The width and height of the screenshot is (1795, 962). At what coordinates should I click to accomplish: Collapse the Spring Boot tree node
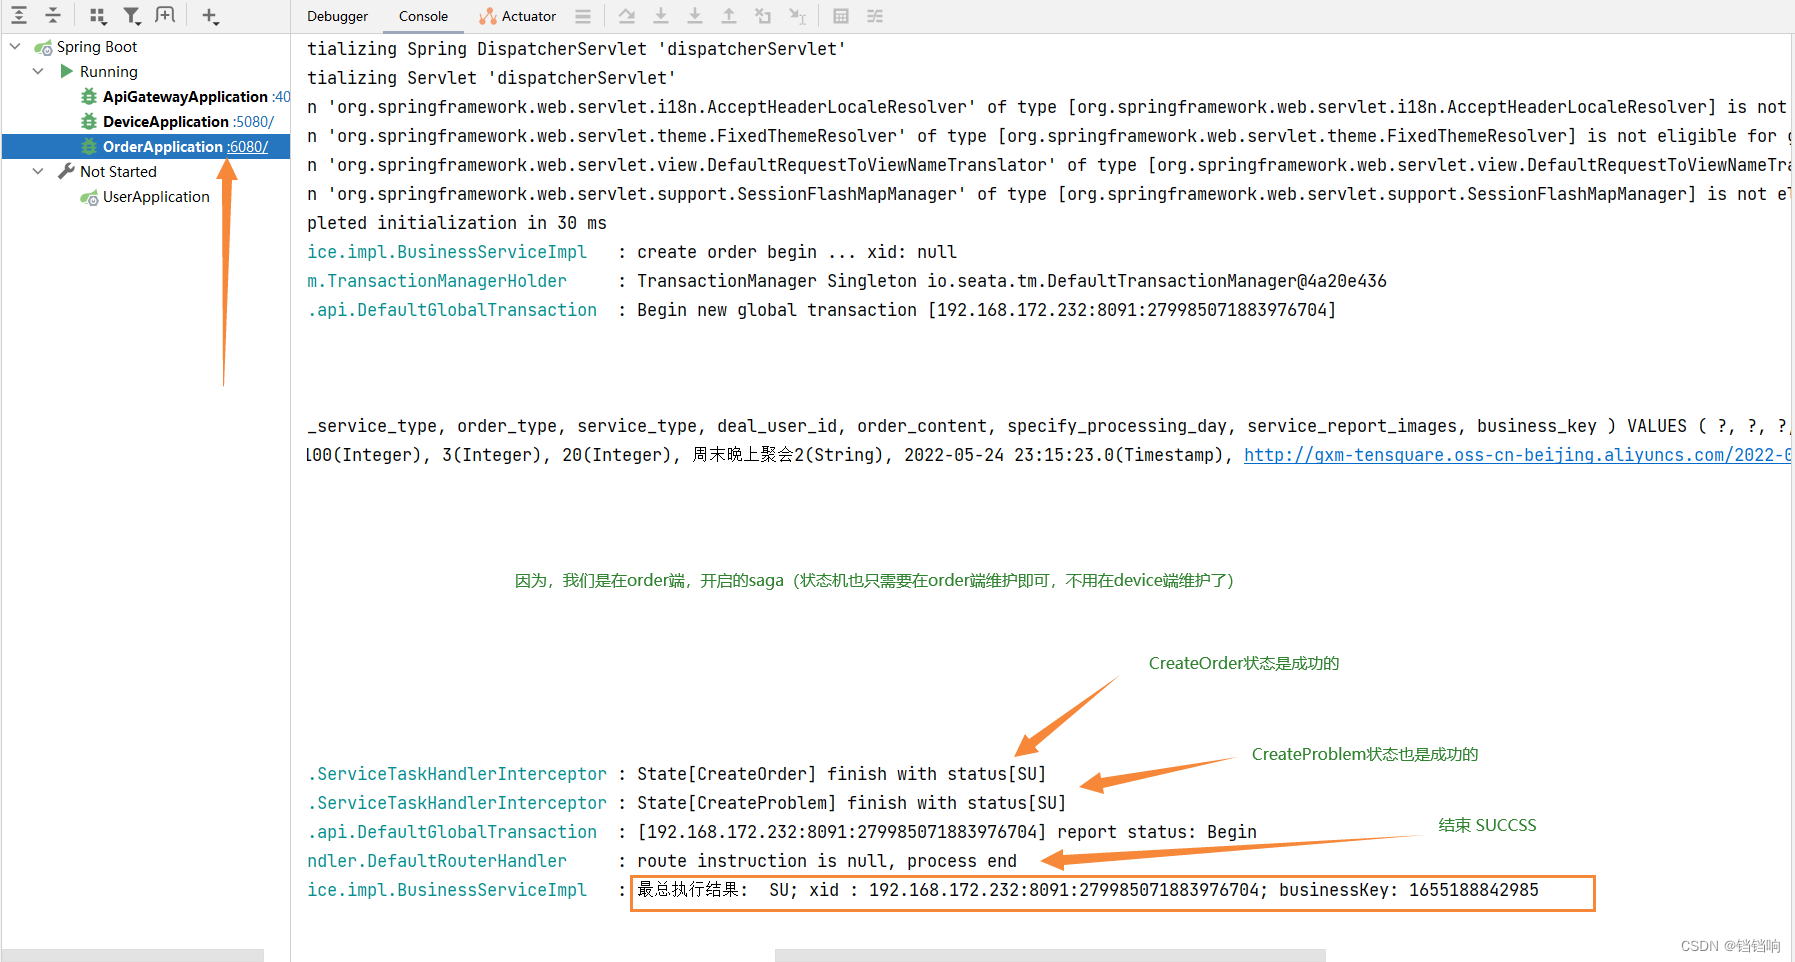coord(15,46)
